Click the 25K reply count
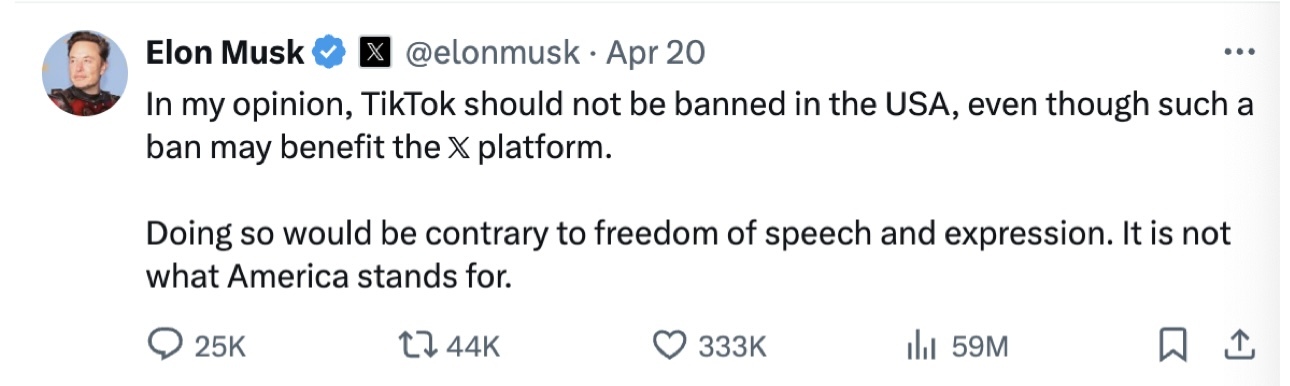The image size is (1290, 386). 219,346
